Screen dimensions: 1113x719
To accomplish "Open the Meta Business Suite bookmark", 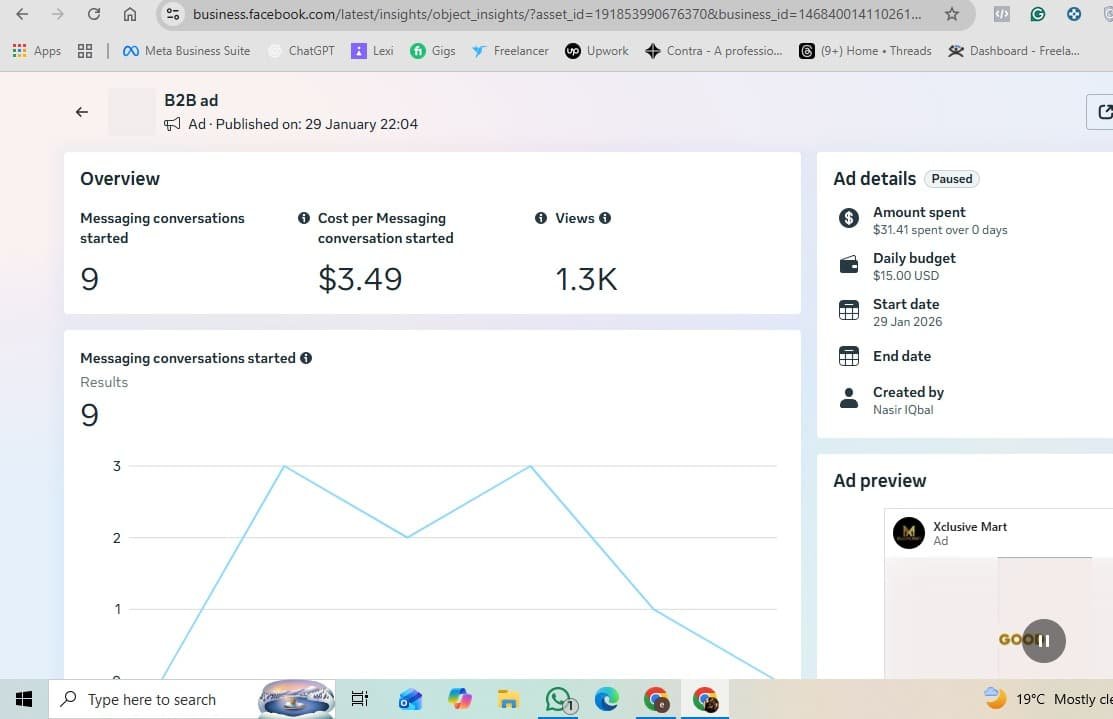I will [186, 51].
